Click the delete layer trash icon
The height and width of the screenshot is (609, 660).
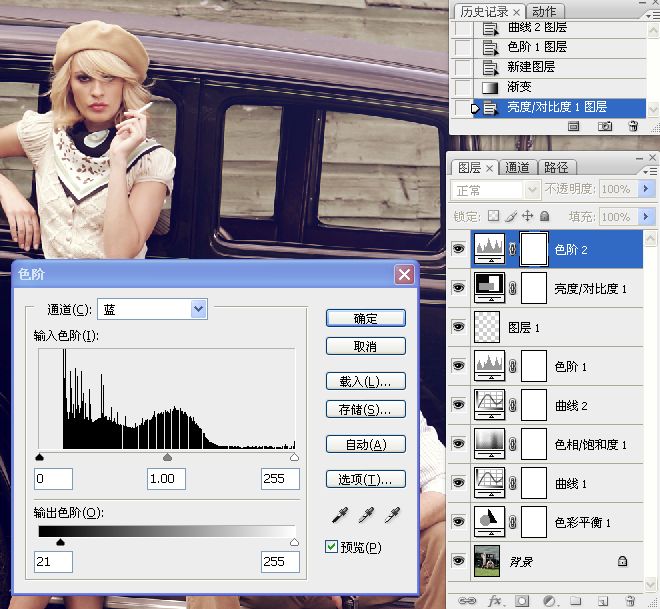(x=630, y=601)
